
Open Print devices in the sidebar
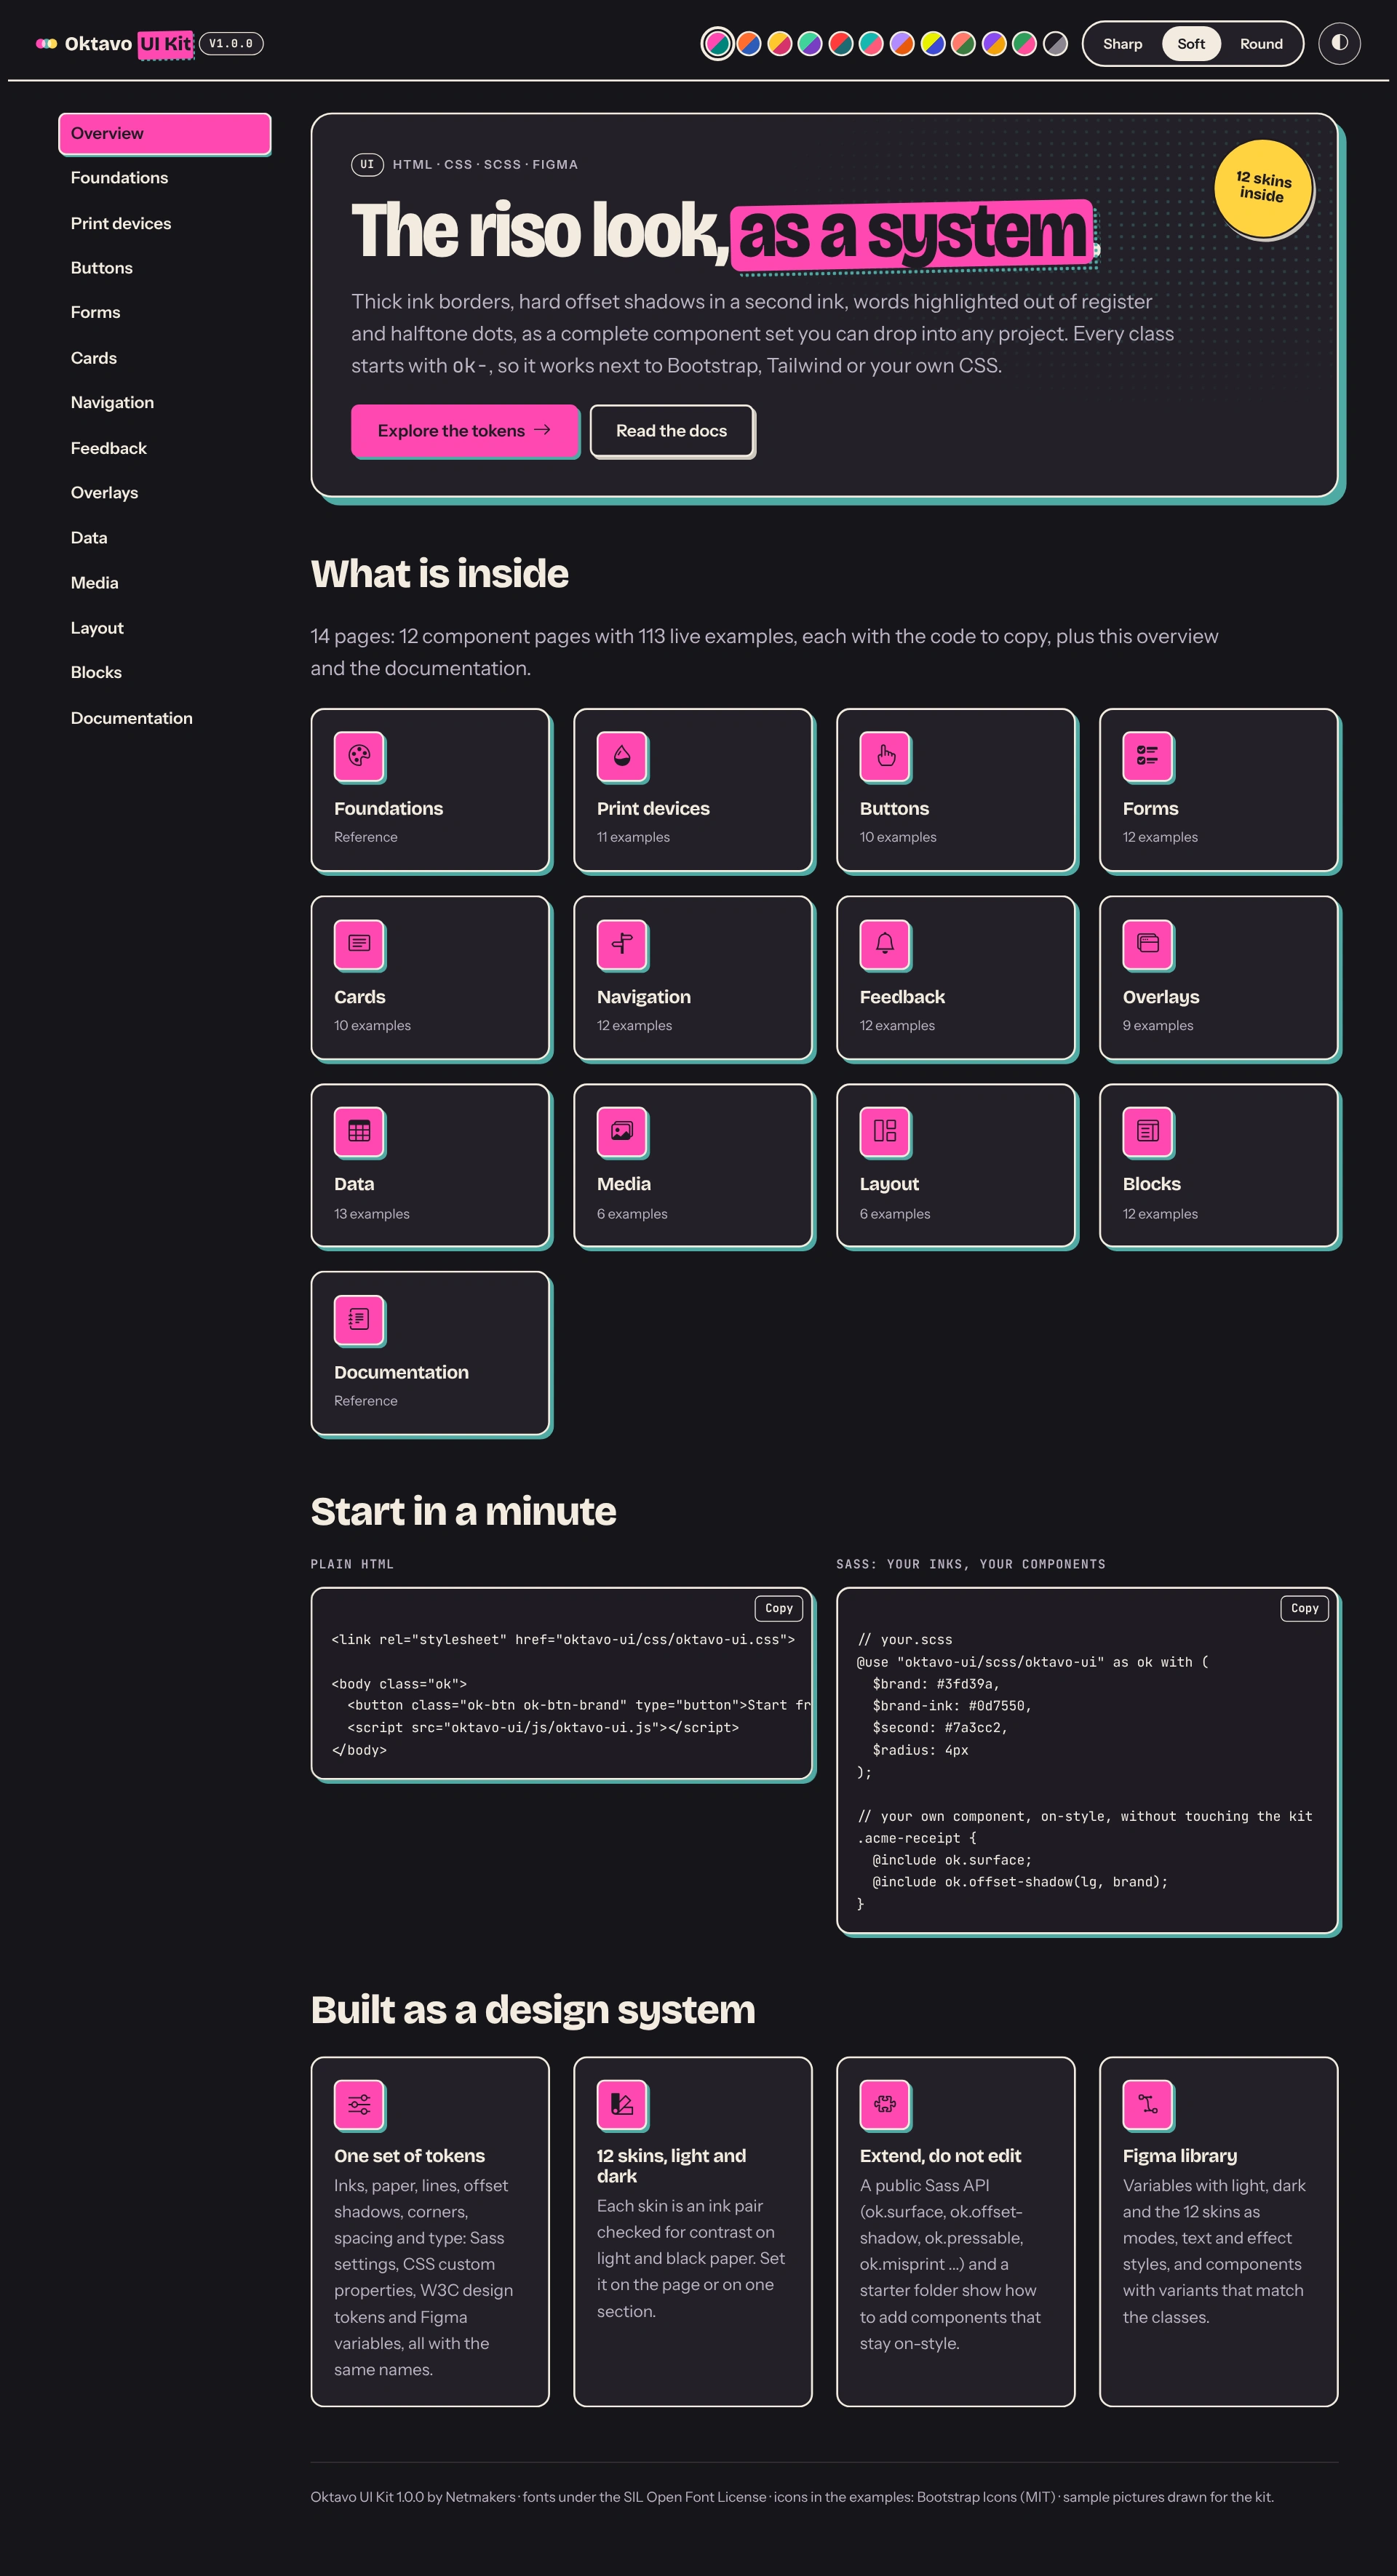165,223
